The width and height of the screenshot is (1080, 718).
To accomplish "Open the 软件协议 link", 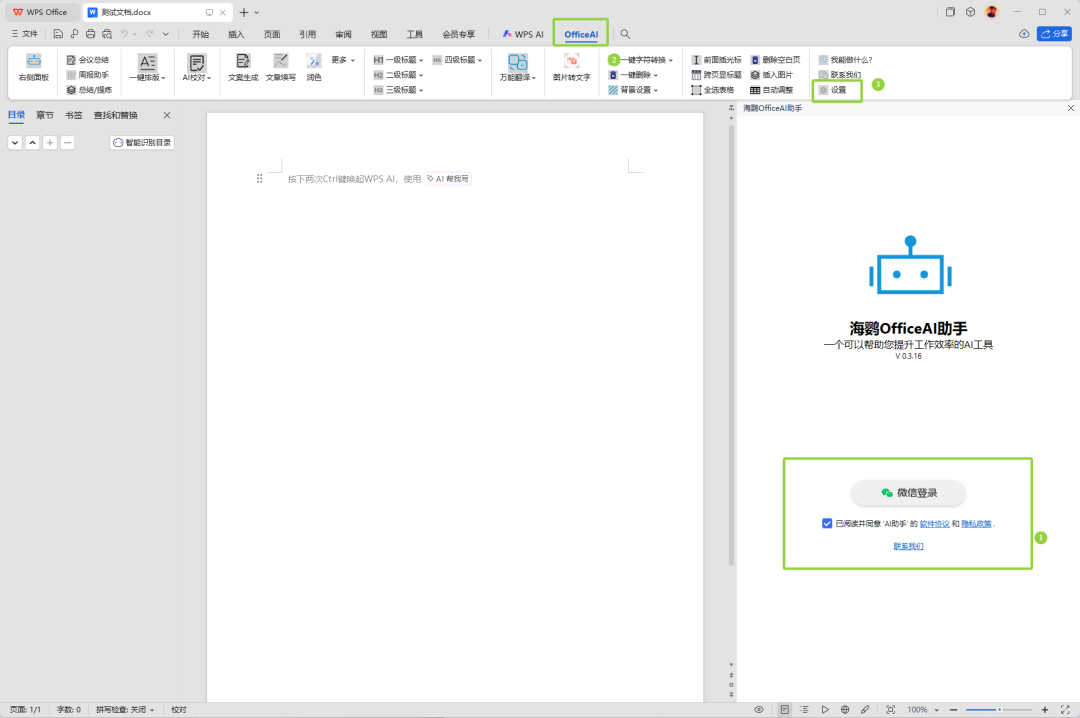I will [x=935, y=524].
